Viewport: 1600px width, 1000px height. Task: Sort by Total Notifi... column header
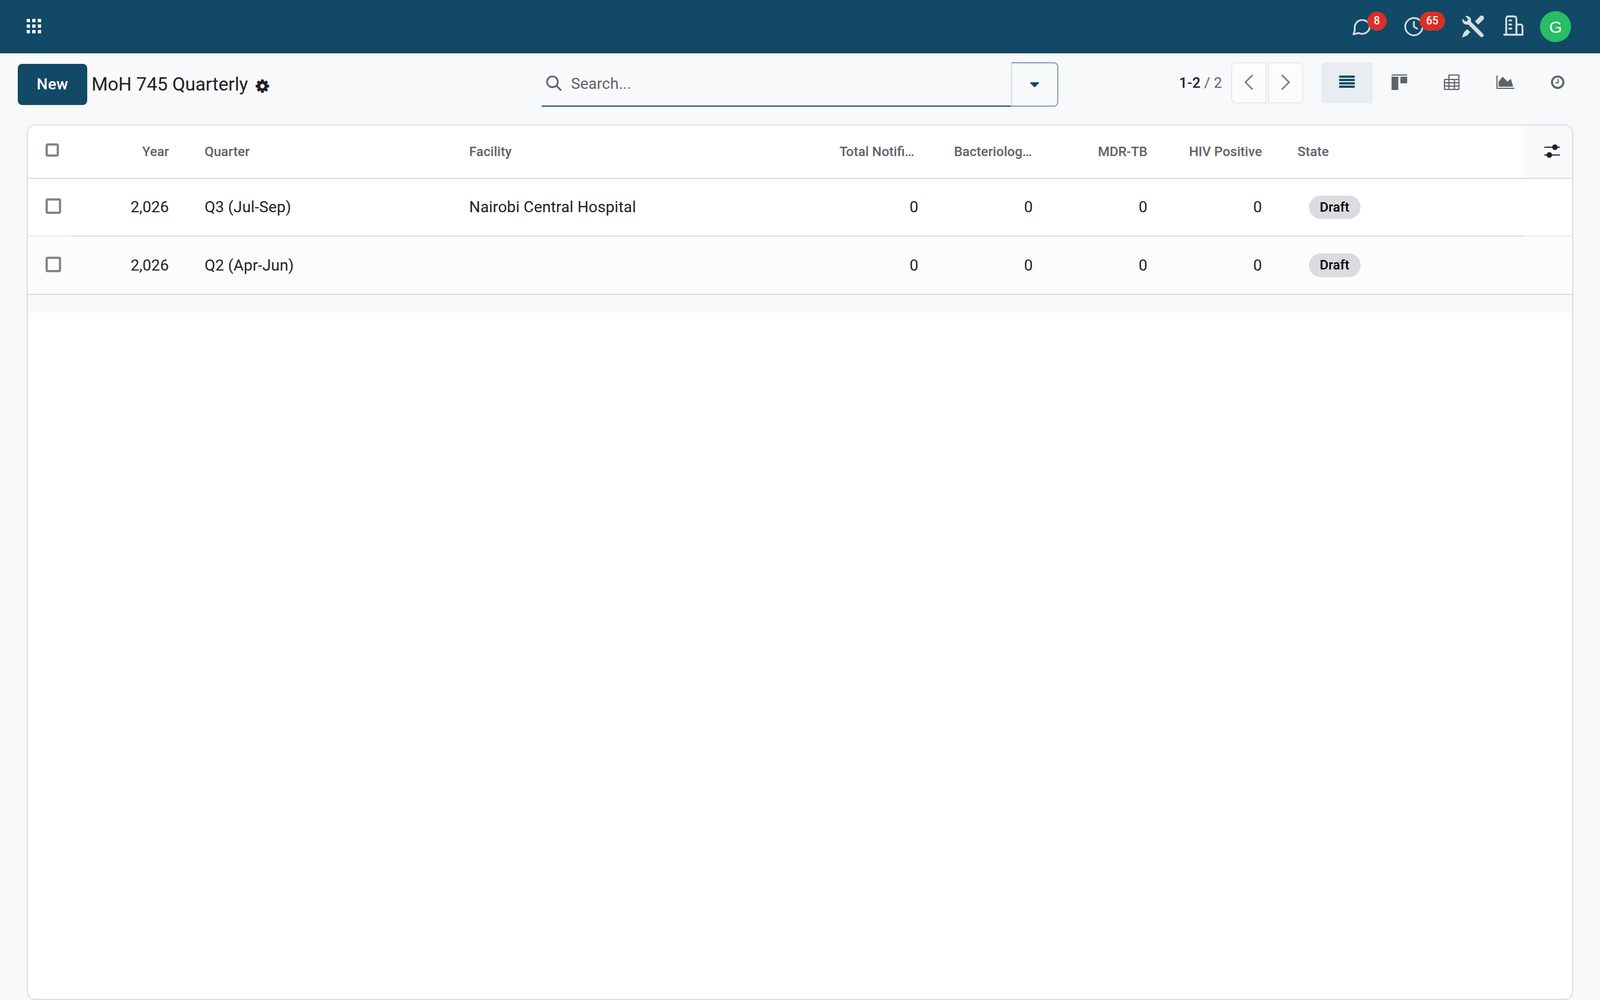tap(876, 152)
